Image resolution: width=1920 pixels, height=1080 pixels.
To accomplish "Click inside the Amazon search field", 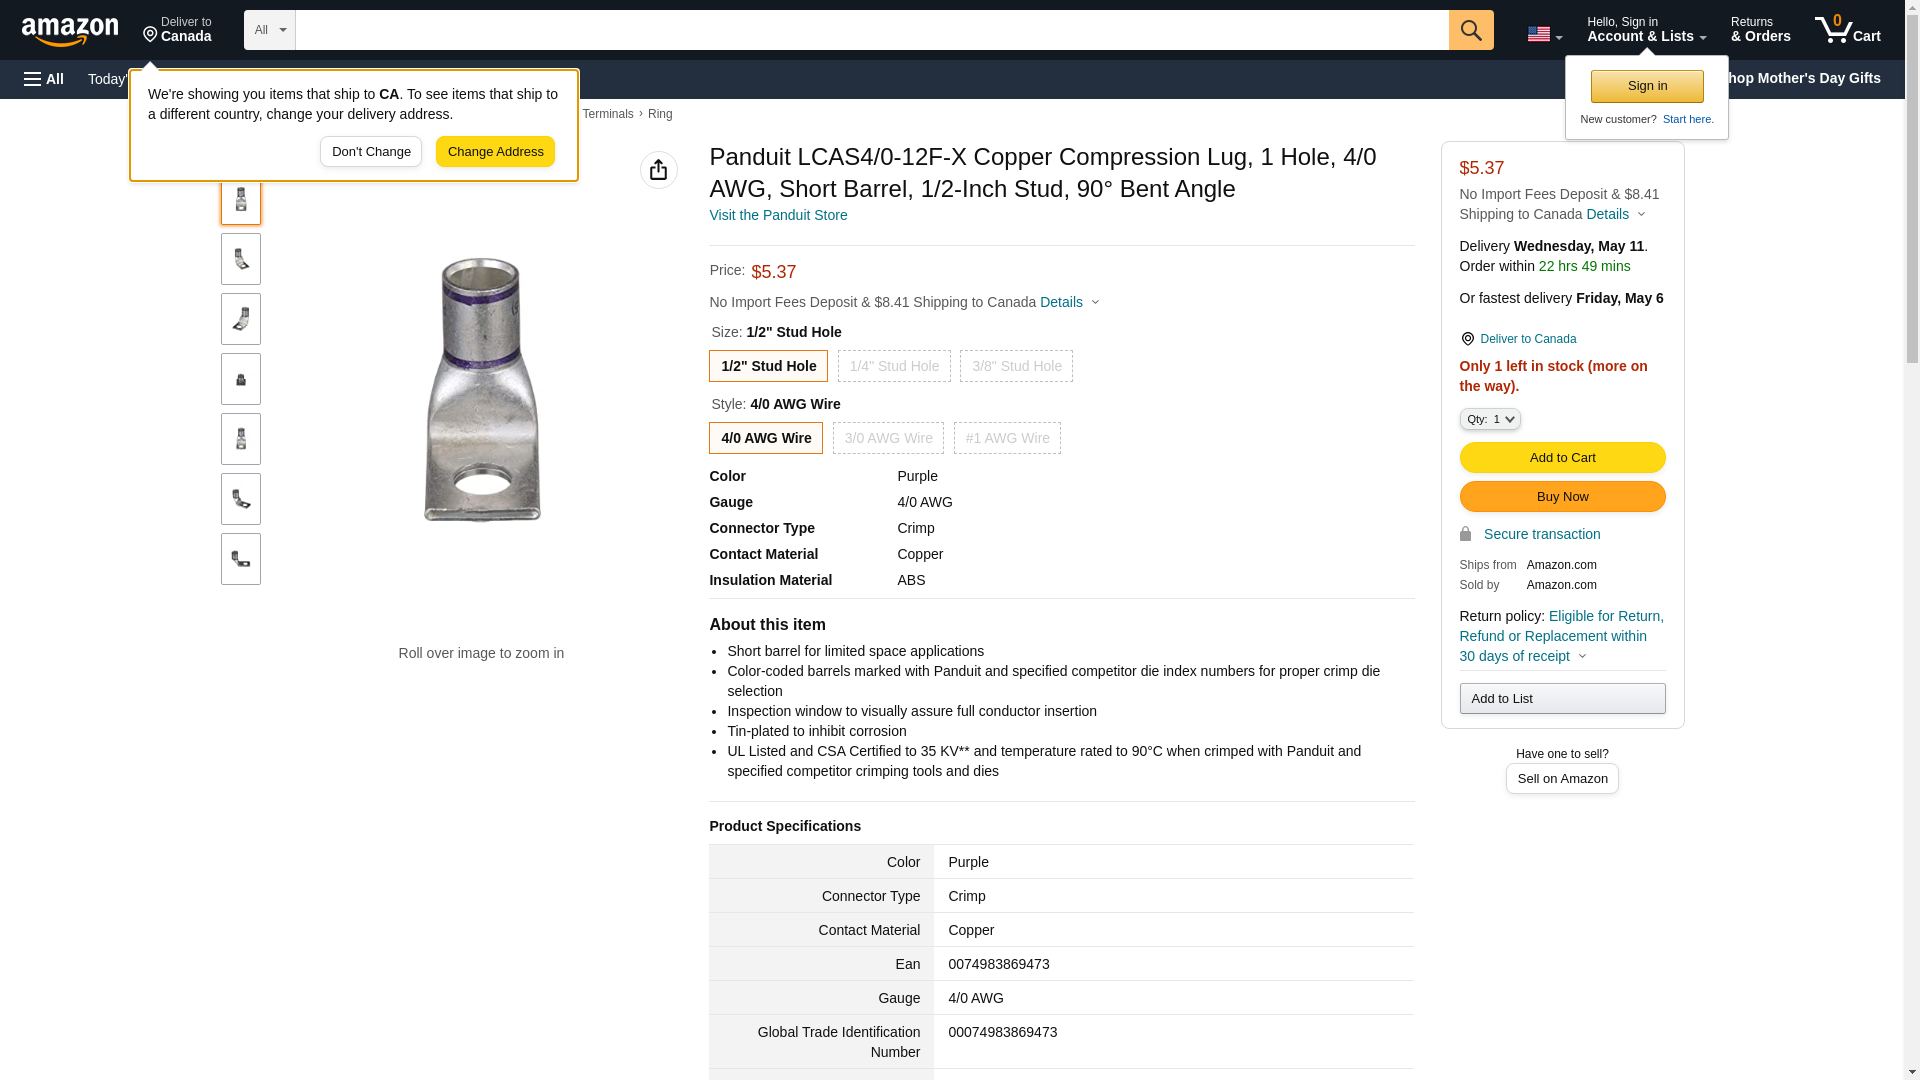I will (x=870, y=30).
